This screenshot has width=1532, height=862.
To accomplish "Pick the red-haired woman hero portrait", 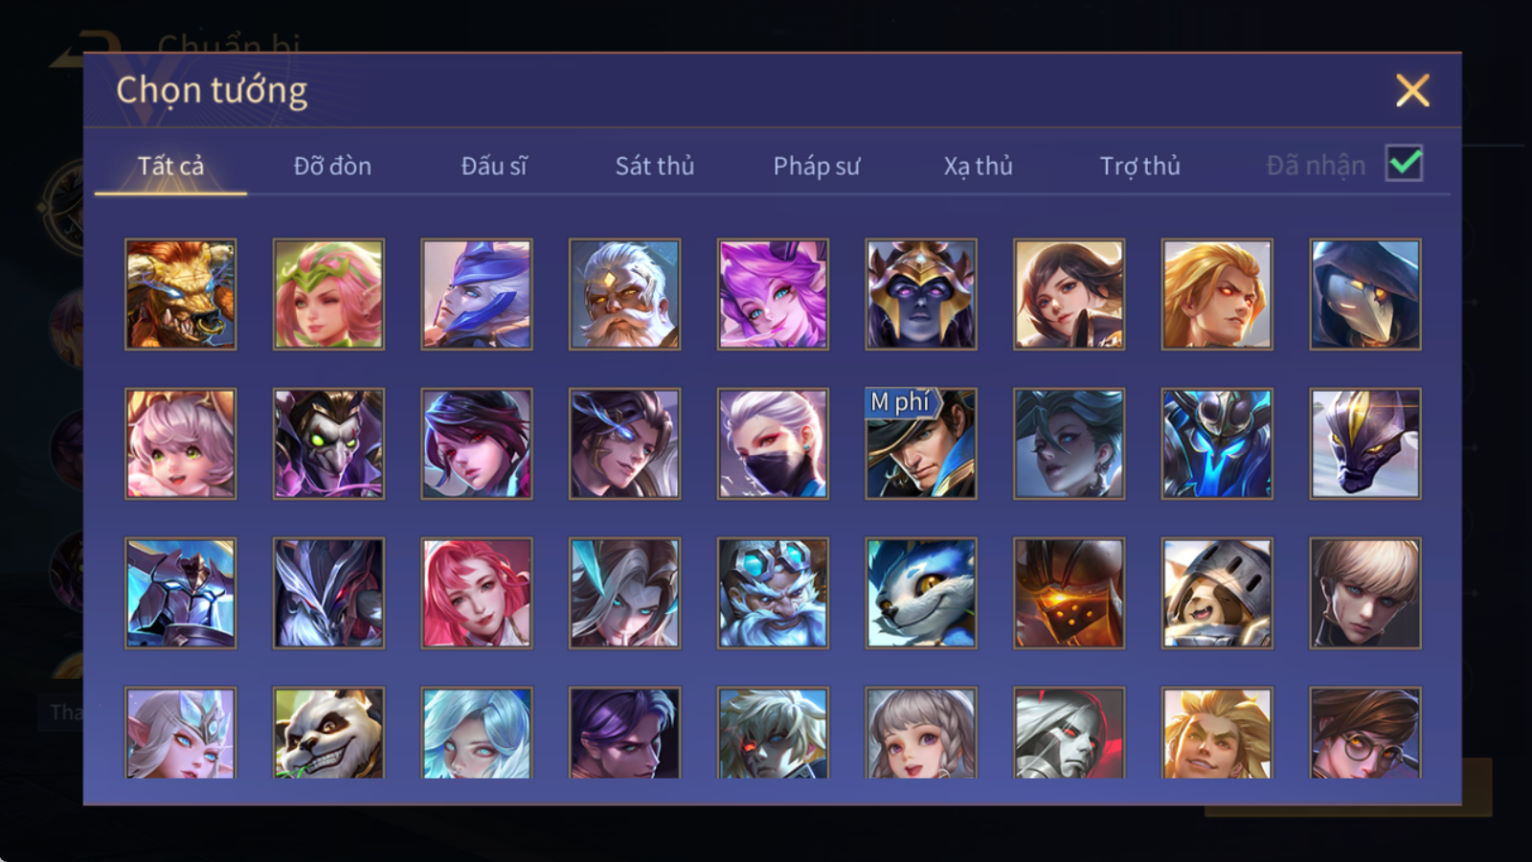I will pos(476,593).
